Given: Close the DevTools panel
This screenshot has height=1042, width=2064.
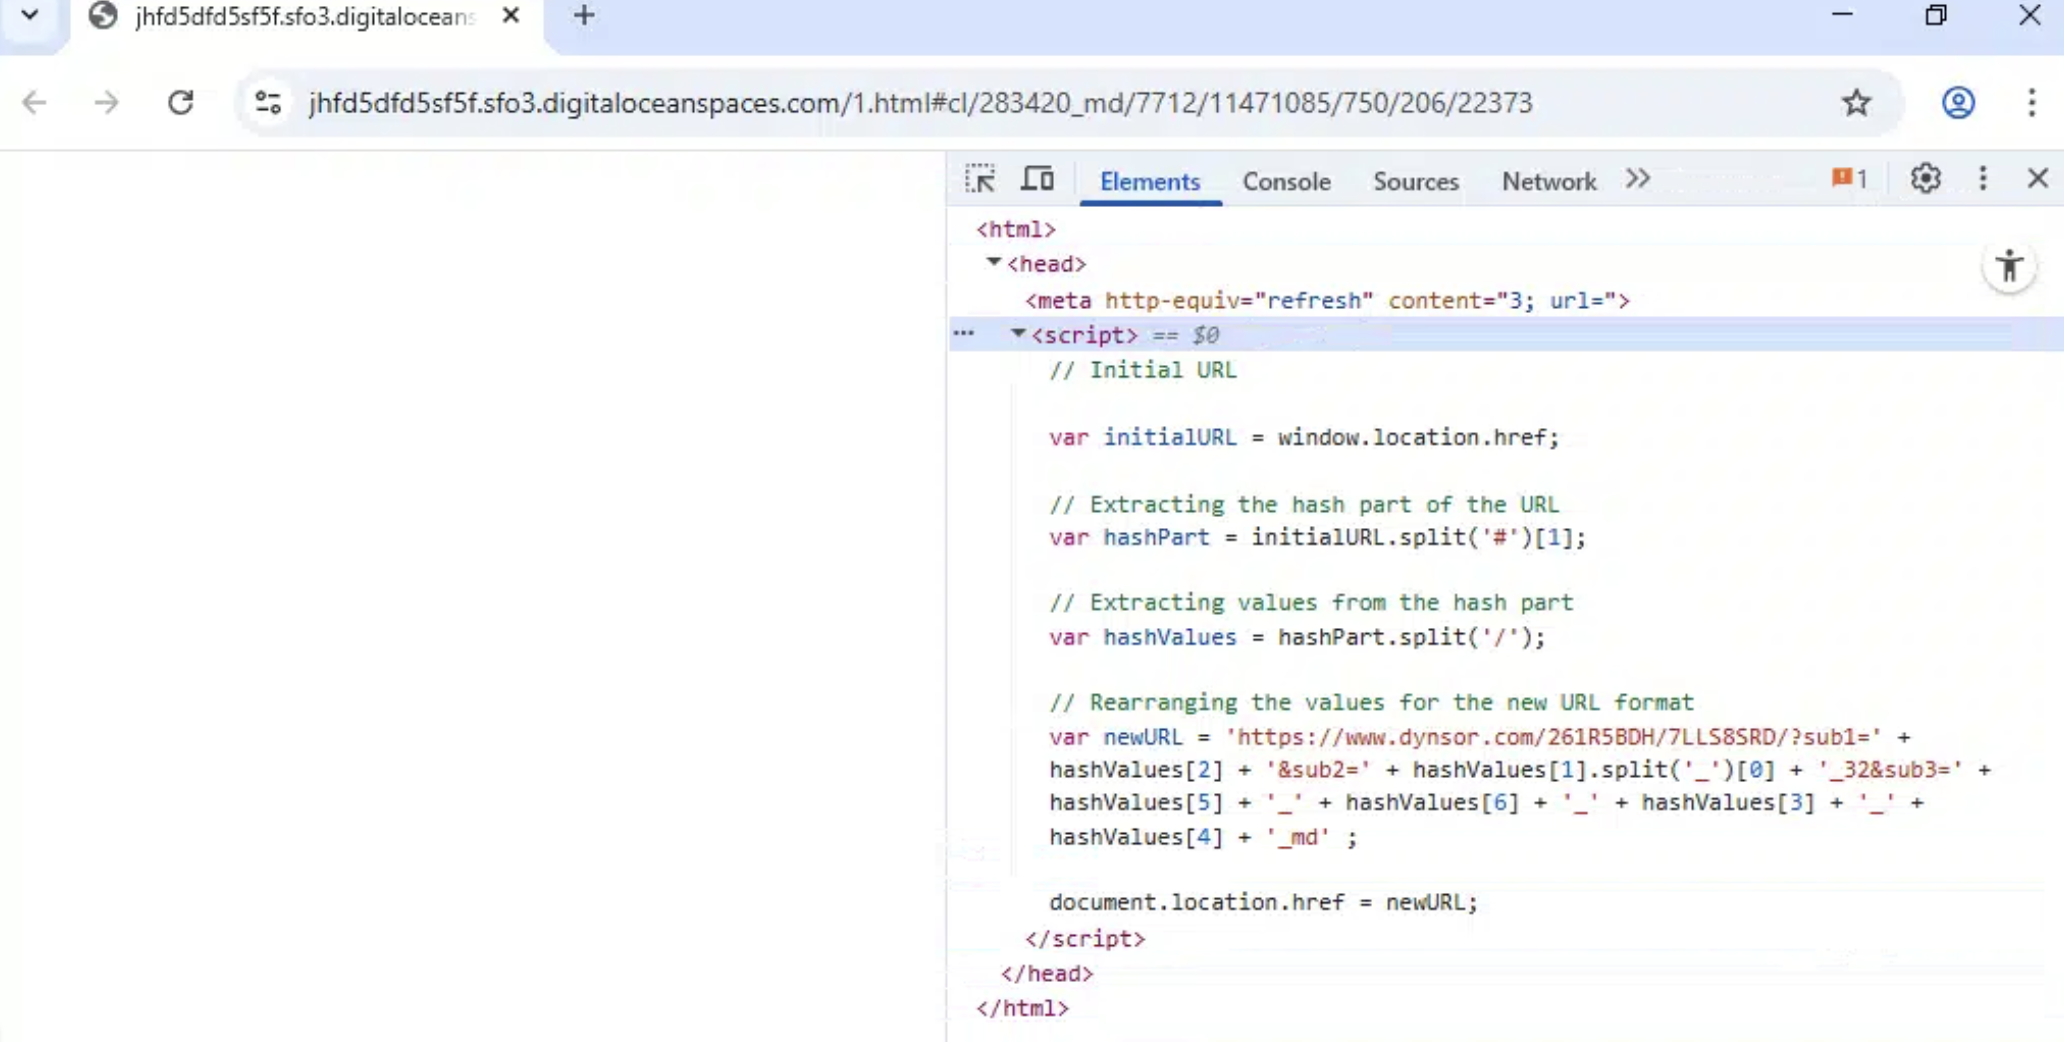Looking at the screenshot, I should click(2038, 179).
